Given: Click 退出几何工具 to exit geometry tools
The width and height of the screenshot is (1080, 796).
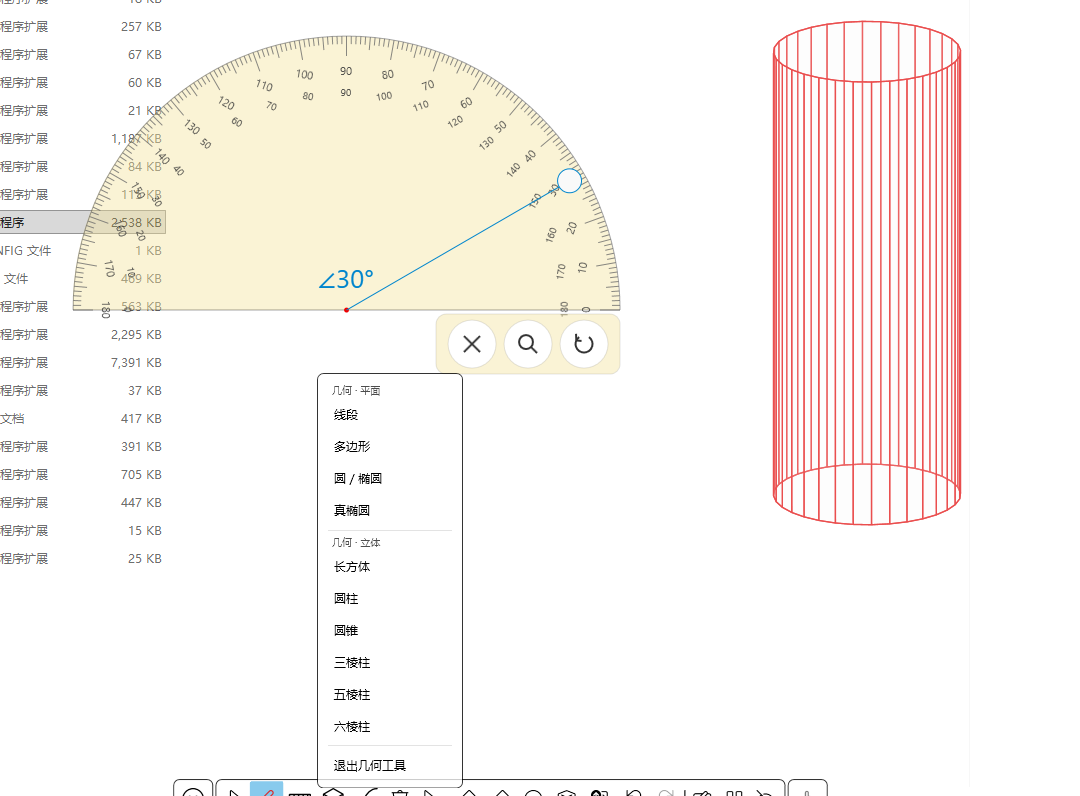Looking at the screenshot, I should tap(390, 766).
